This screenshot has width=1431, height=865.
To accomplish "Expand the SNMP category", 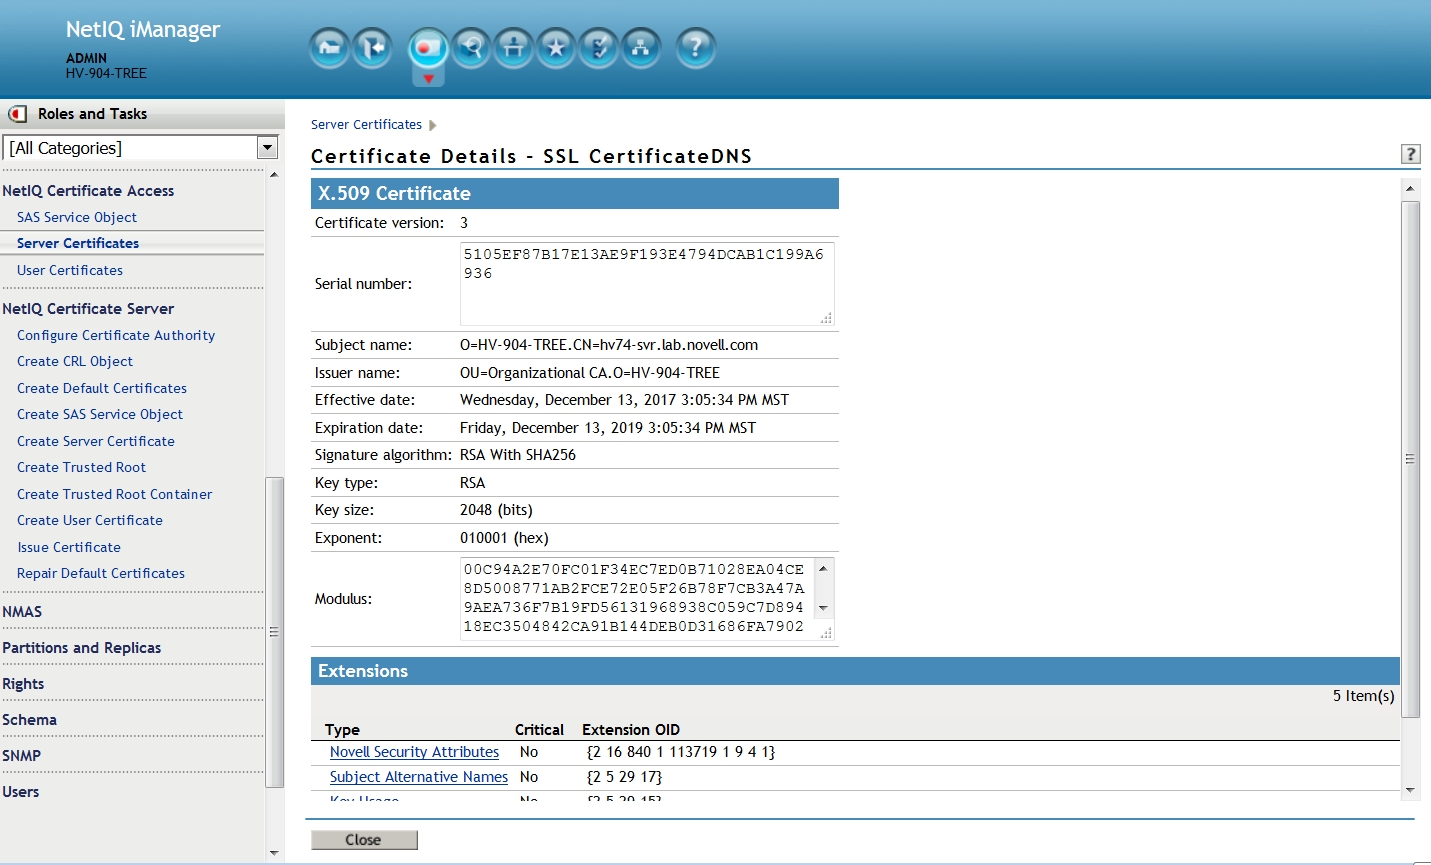I will [21, 756].
